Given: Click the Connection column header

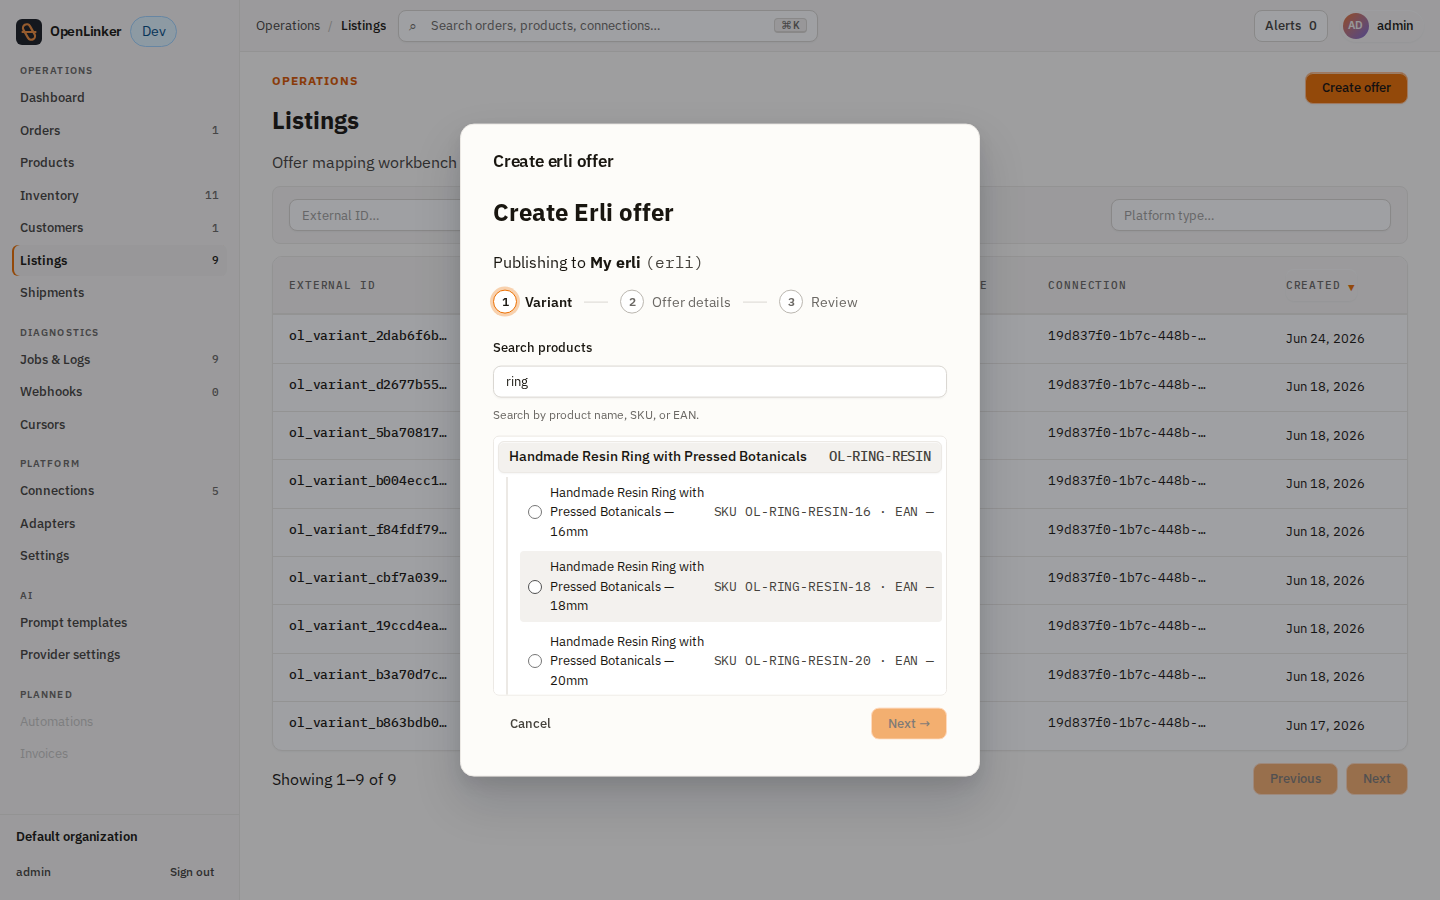Looking at the screenshot, I should pyautogui.click(x=1087, y=286).
